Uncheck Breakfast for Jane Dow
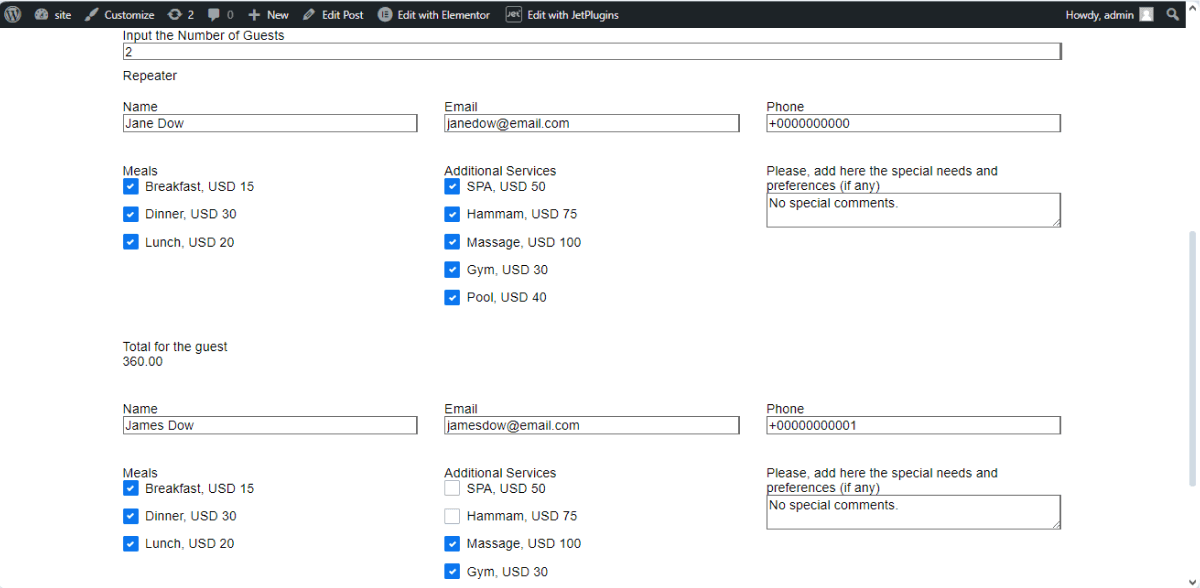Screen dimensions: 1200x588 click(131, 187)
